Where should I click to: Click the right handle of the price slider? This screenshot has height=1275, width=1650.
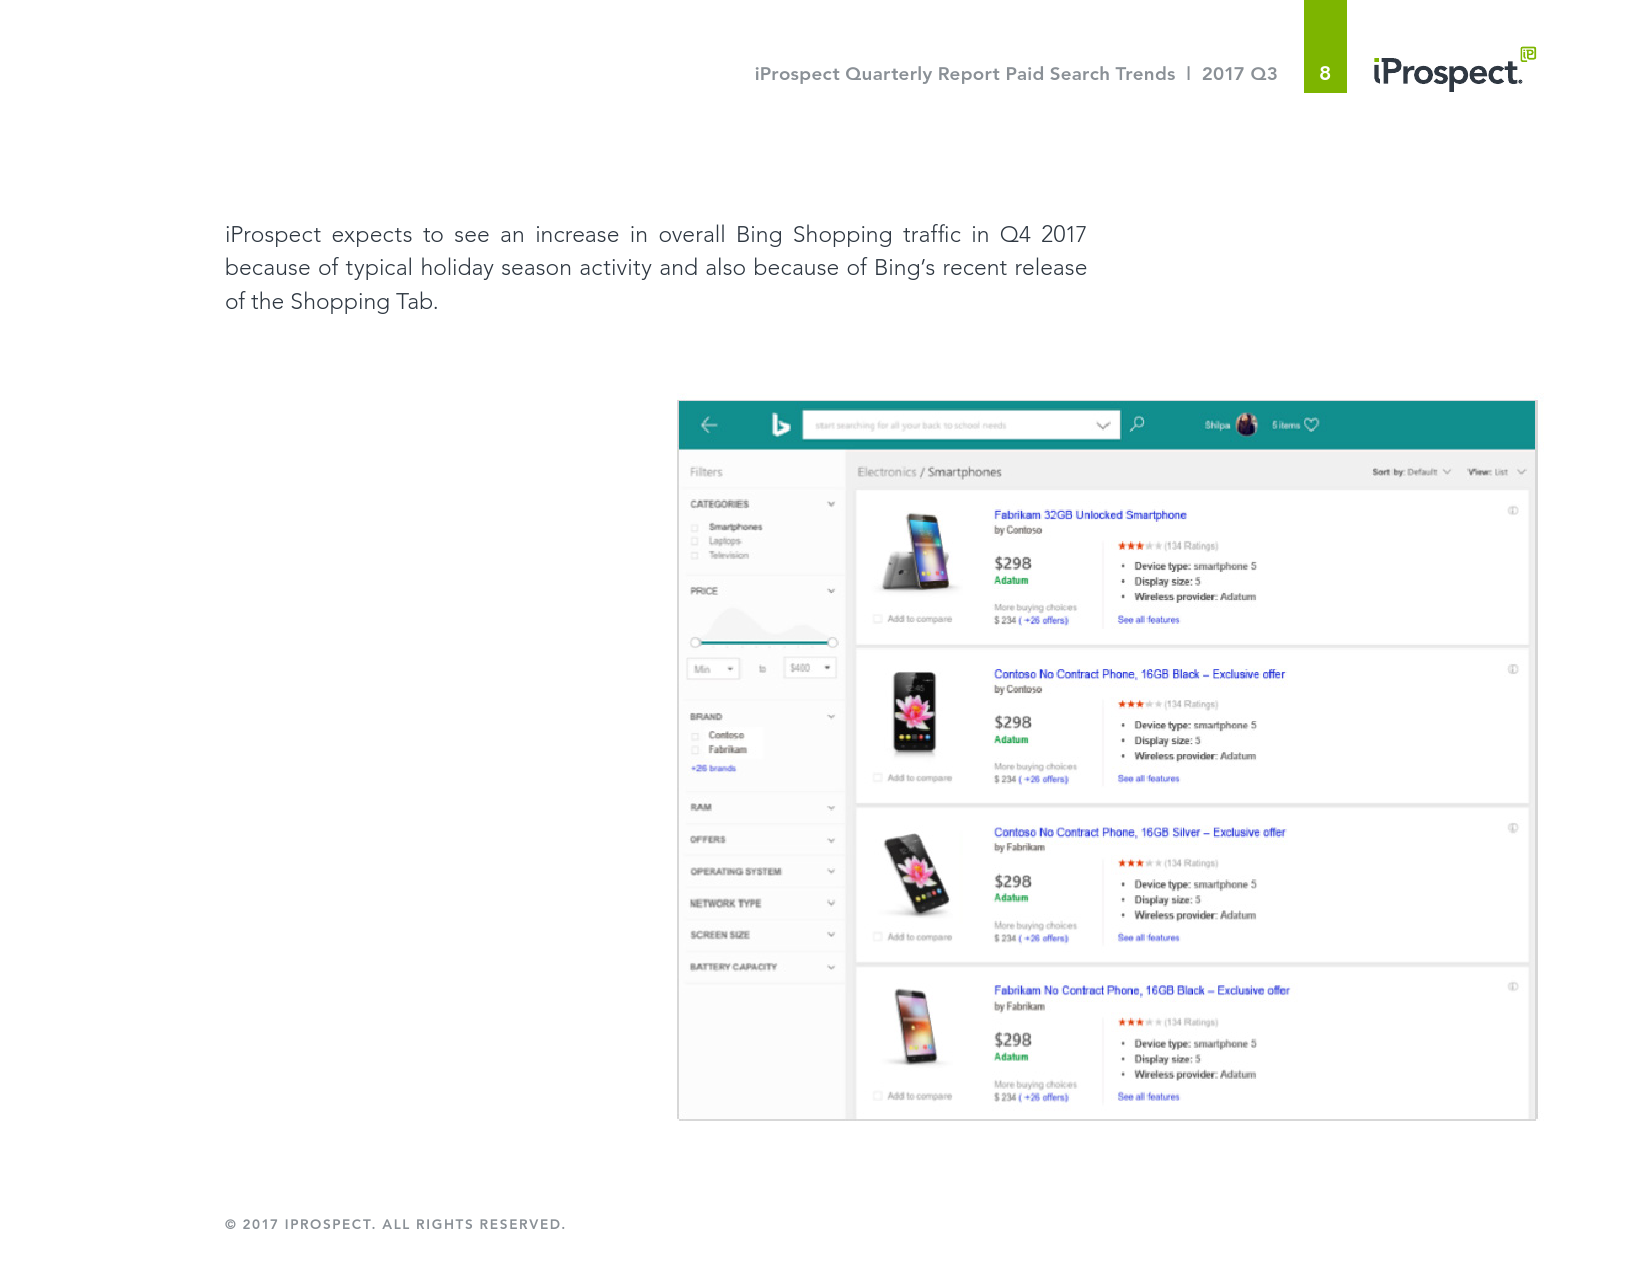(x=832, y=643)
